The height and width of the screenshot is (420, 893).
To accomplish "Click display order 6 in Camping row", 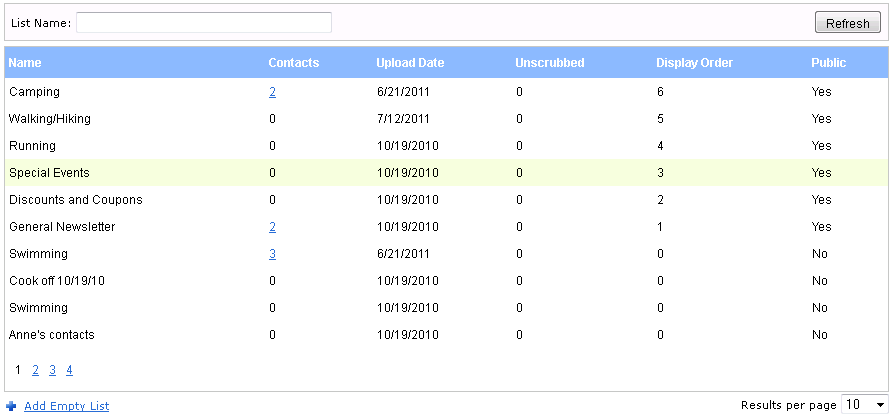I will (660, 92).
